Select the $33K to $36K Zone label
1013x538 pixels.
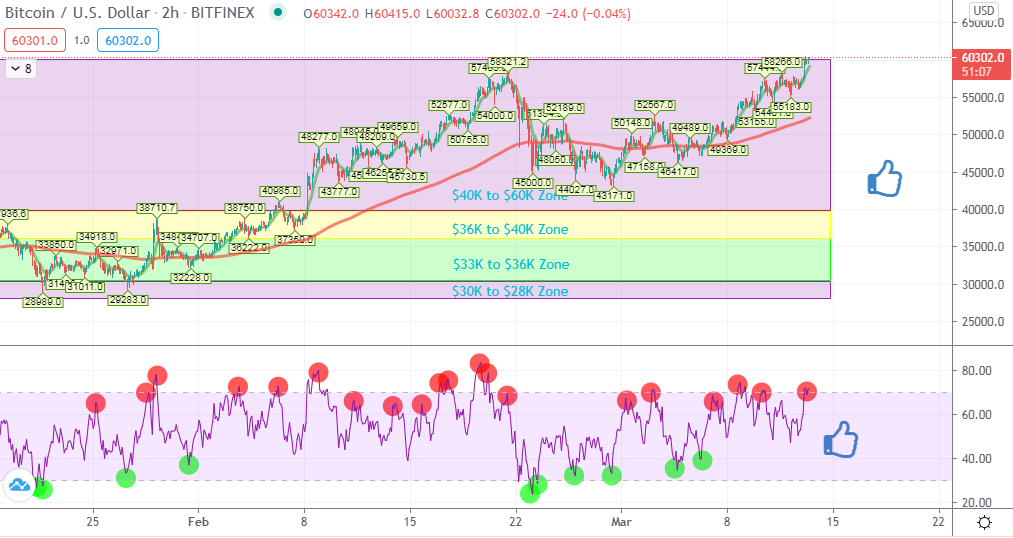[x=510, y=264]
